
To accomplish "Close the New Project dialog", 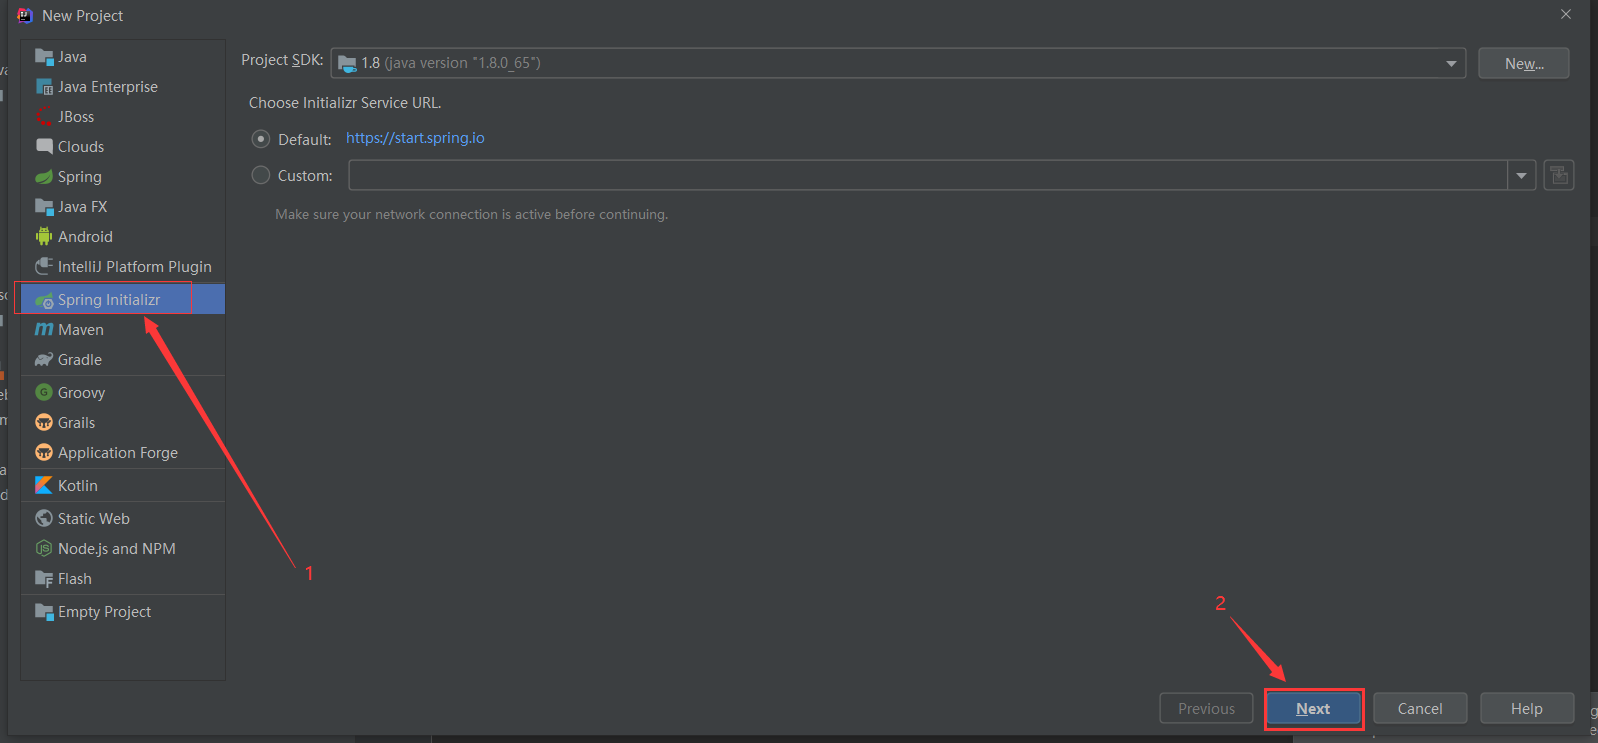I will (1566, 14).
